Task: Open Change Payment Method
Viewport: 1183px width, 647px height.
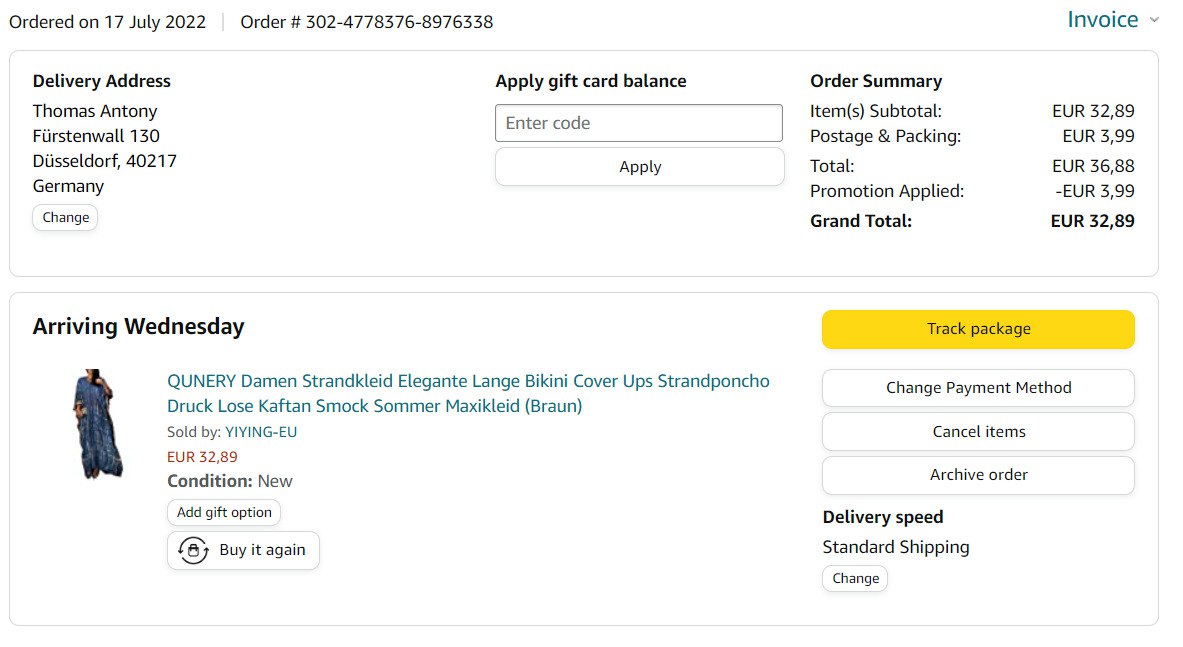Action: coord(978,388)
